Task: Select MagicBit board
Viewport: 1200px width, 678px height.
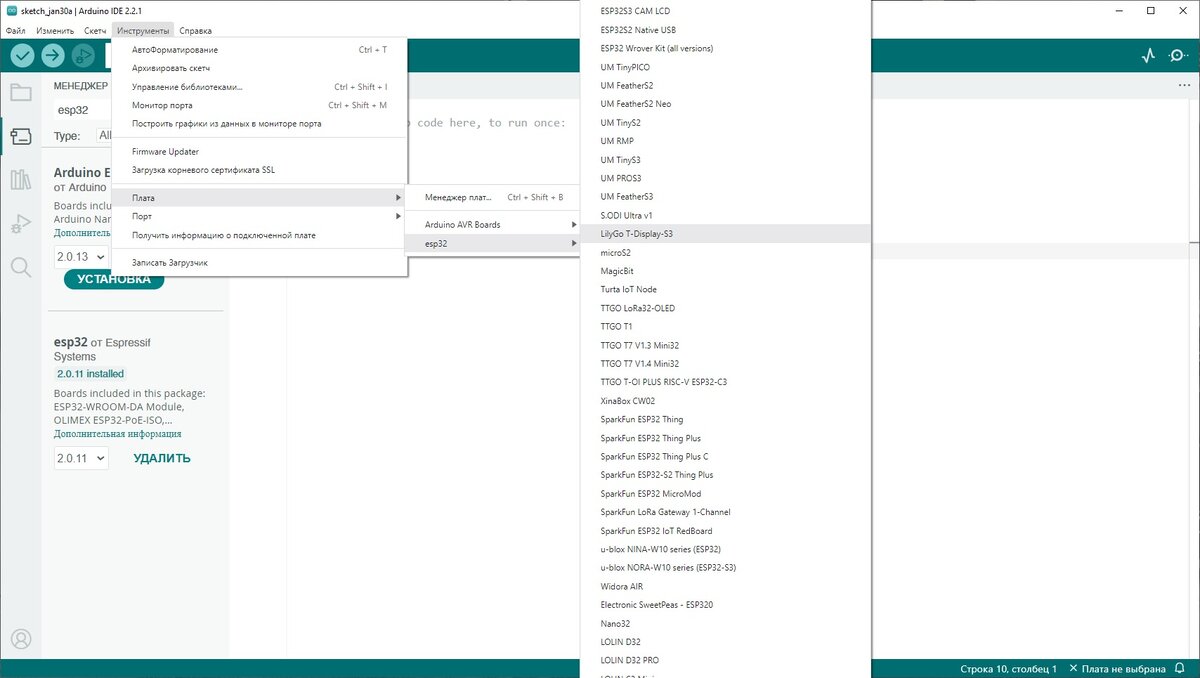Action: pos(725,271)
